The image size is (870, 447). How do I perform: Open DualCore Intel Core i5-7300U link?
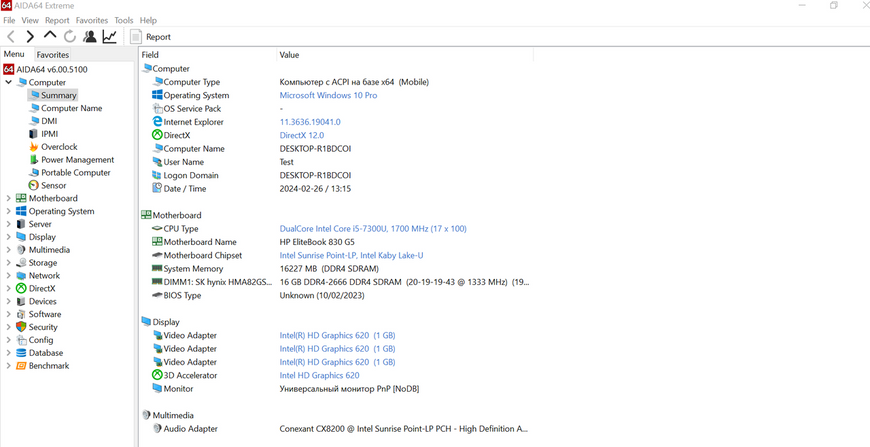[x=373, y=228]
